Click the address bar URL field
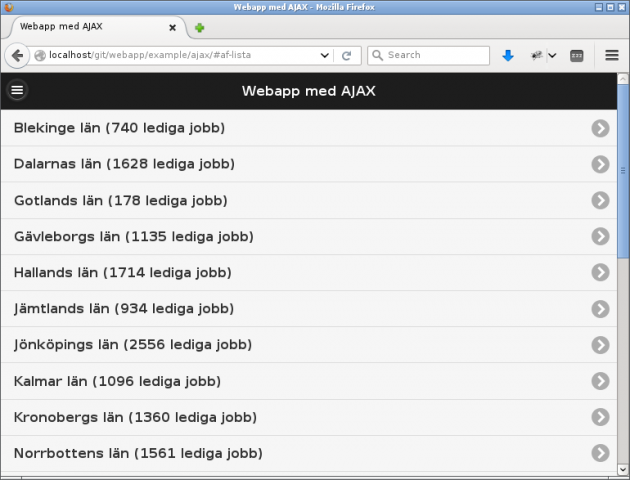The image size is (630, 480). click(183, 55)
